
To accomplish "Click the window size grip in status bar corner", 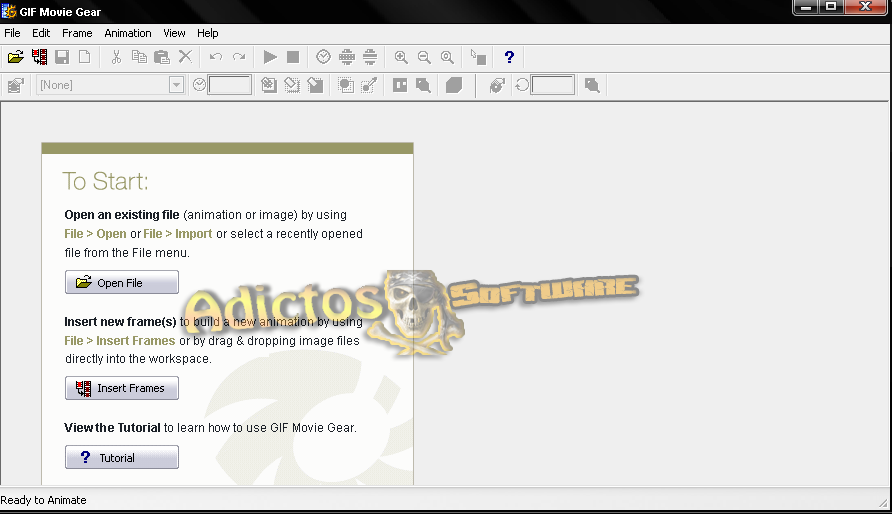I will pos(883,503).
